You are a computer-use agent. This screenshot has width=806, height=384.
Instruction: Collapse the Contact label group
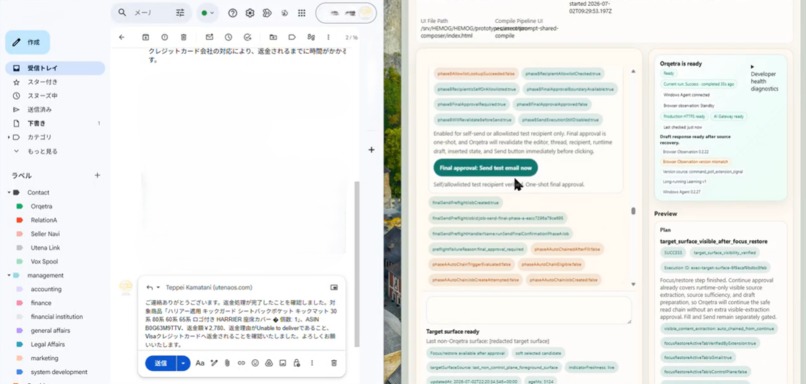pos(9,192)
